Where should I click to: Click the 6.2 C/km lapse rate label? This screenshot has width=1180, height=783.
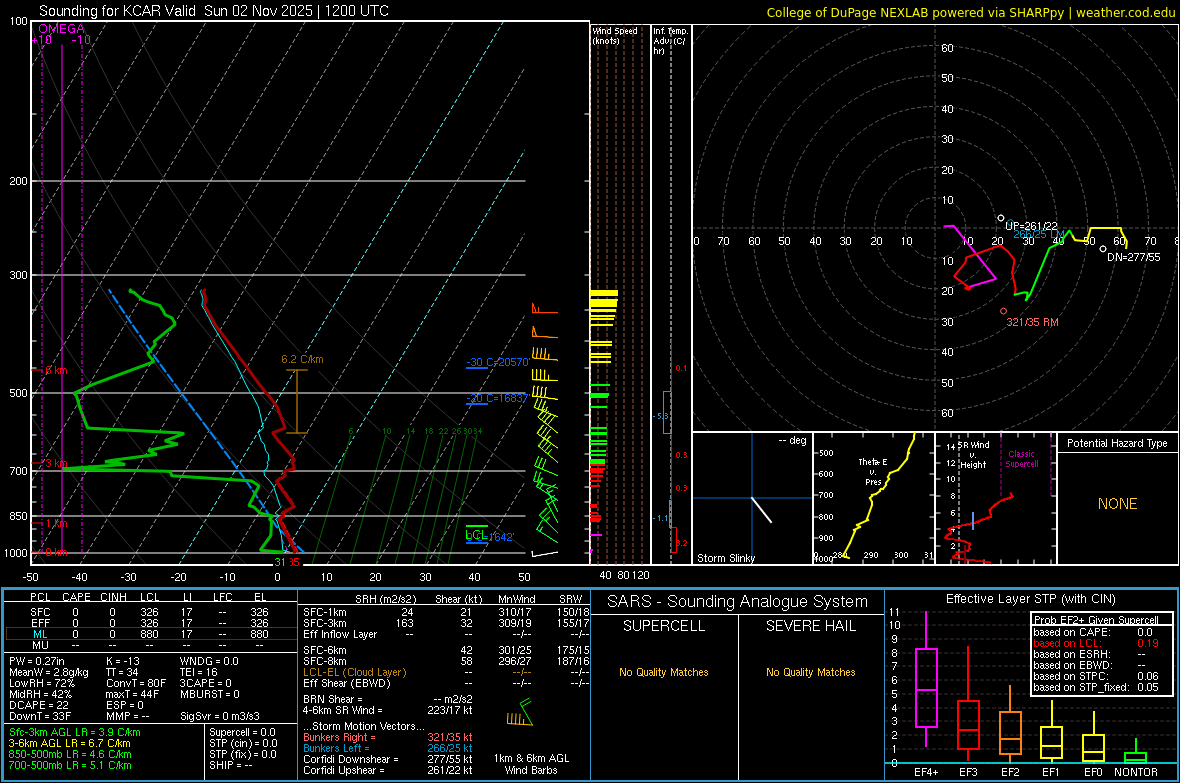pyautogui.click(x=303, y=359)
